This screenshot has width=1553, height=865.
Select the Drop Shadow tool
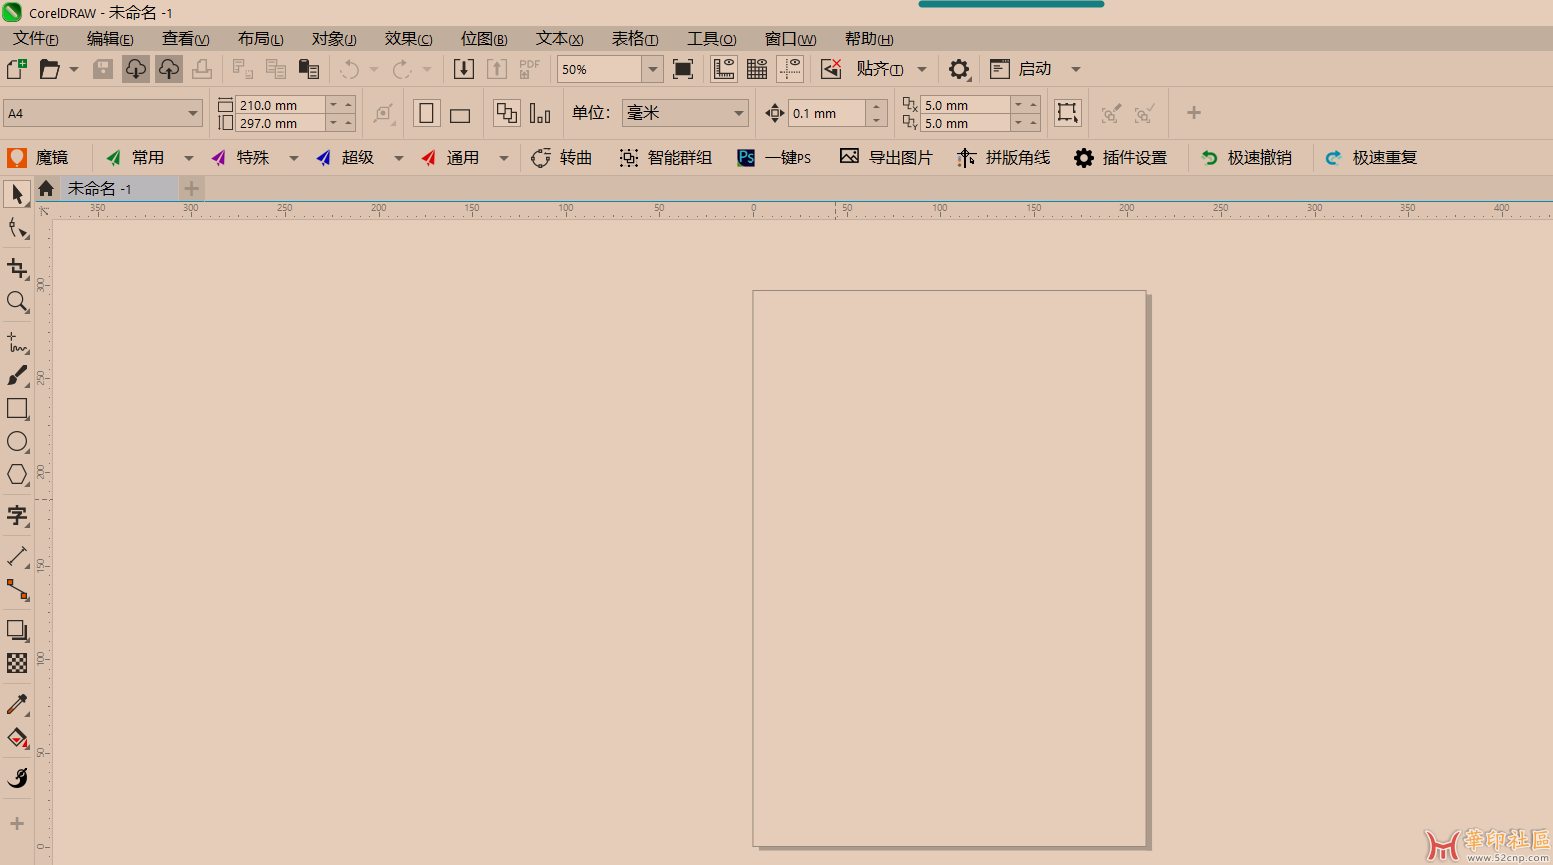pos(17,630)
